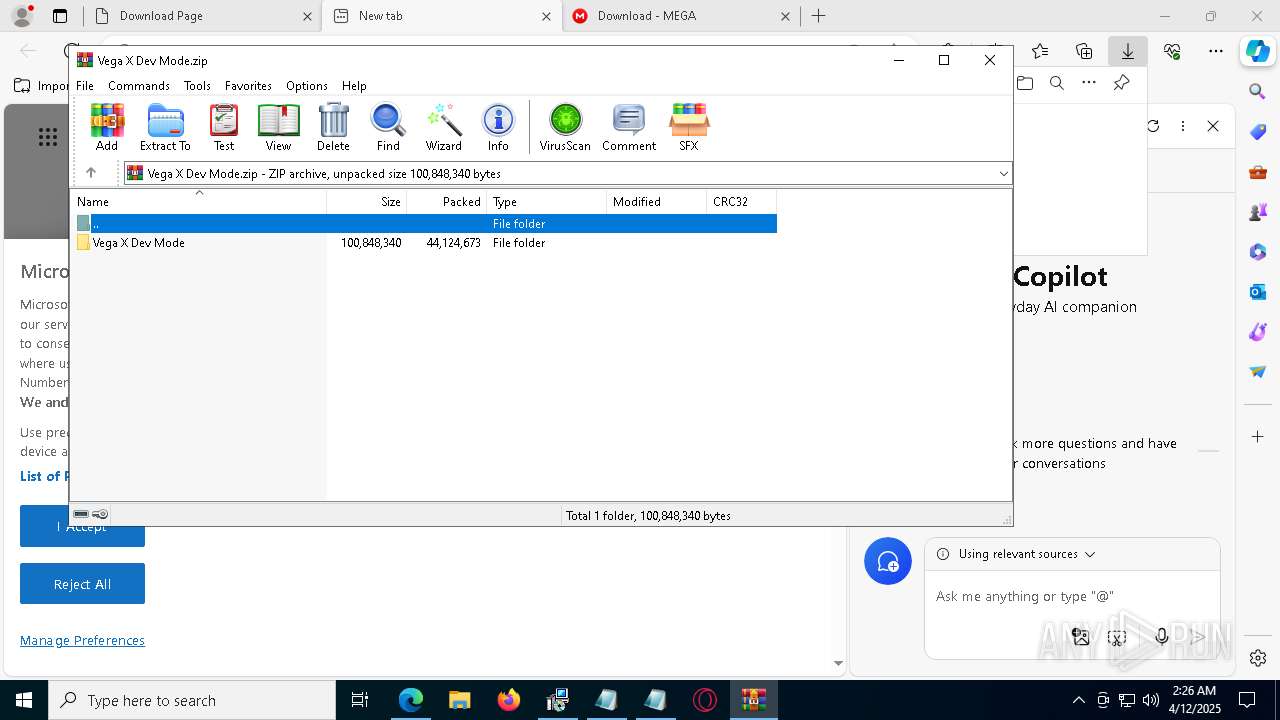The image size is (1280, 720).
Task: Sort by Size column header
Action: (367, 202)
